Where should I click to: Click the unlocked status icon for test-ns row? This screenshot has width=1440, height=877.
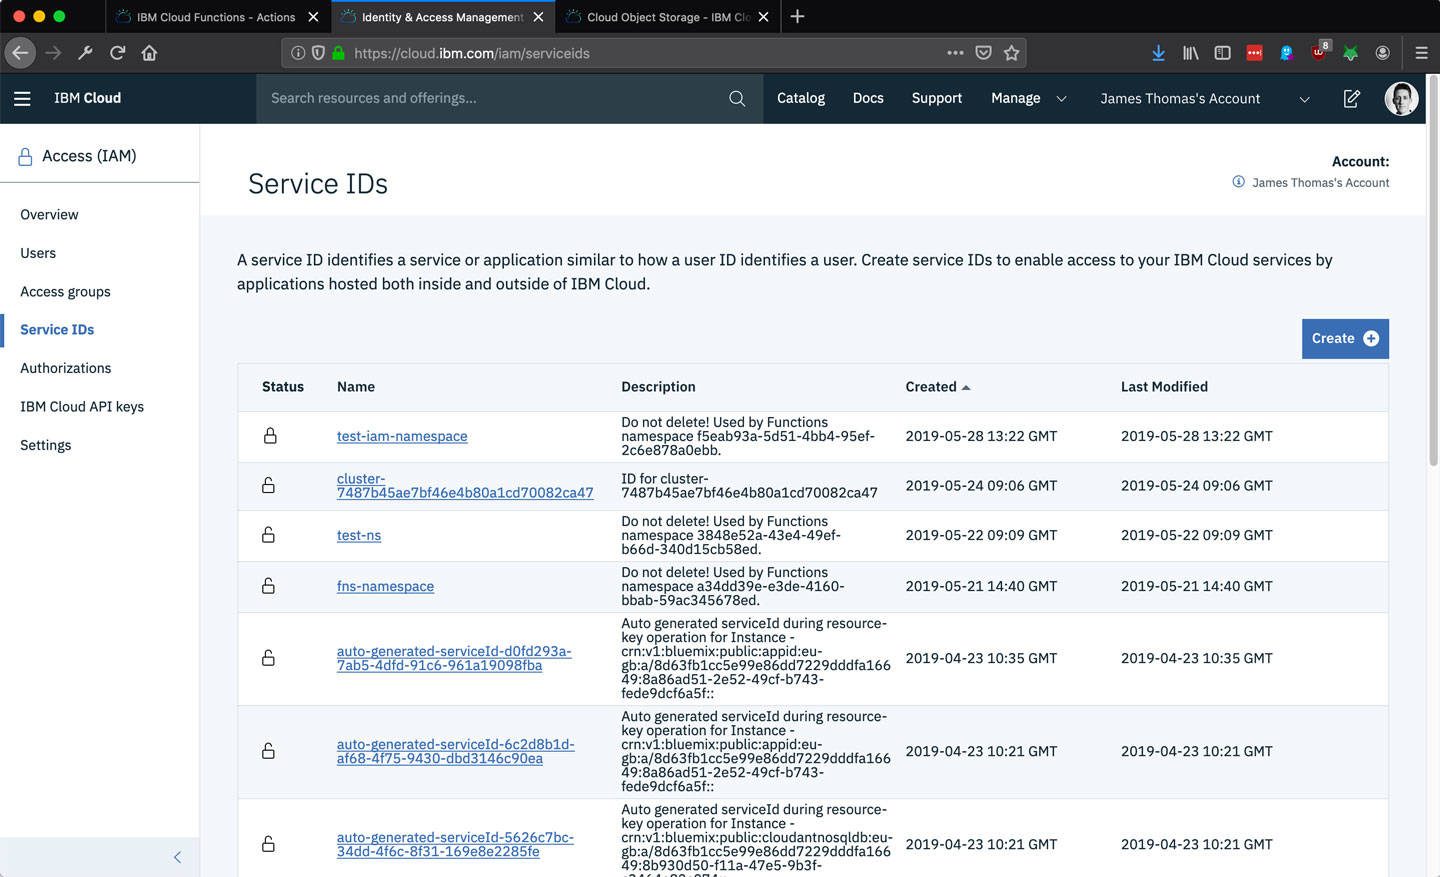[x=268, y=535]
